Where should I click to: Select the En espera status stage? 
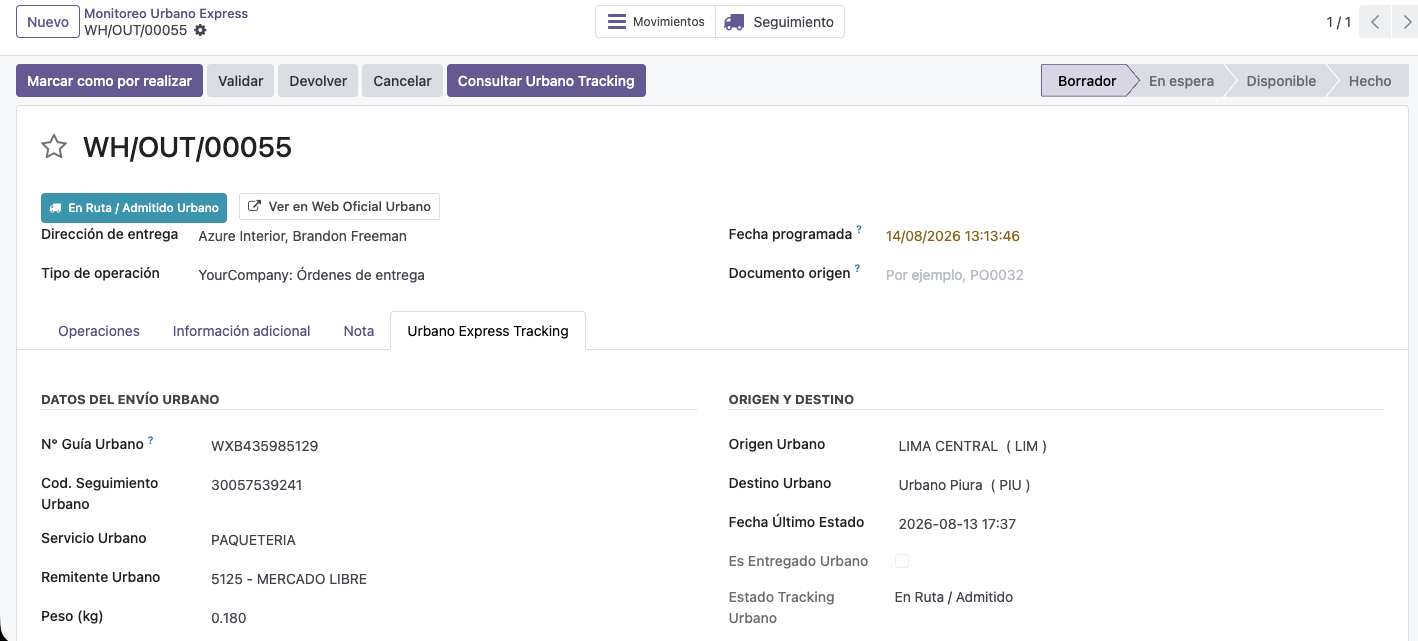[x=1181, y=81]
